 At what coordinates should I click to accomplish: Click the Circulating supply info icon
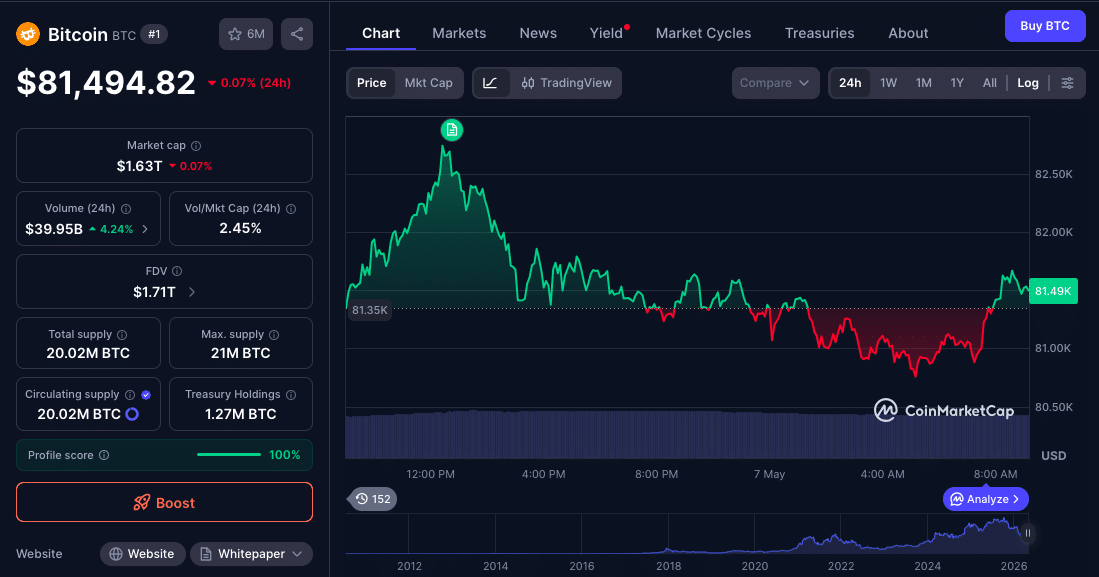(130, 395)
